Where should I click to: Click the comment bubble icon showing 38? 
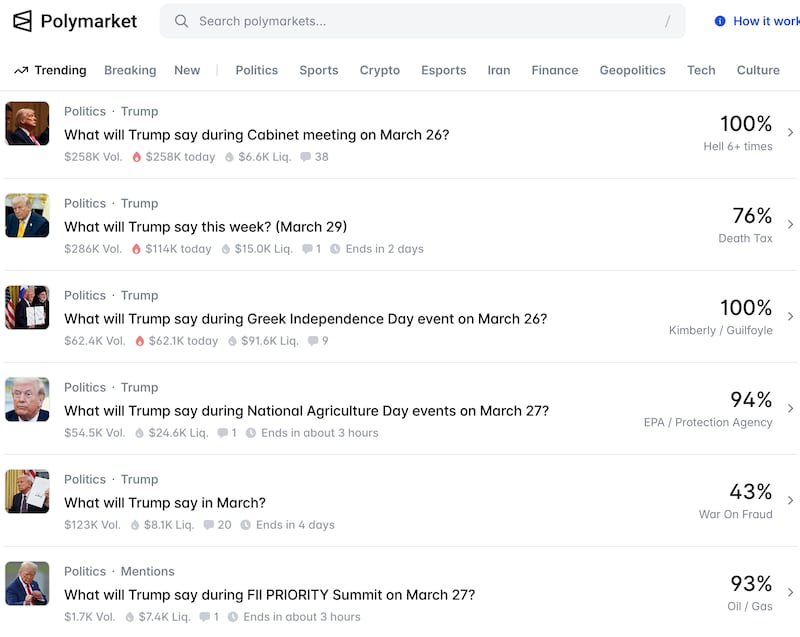coord(305,157)
